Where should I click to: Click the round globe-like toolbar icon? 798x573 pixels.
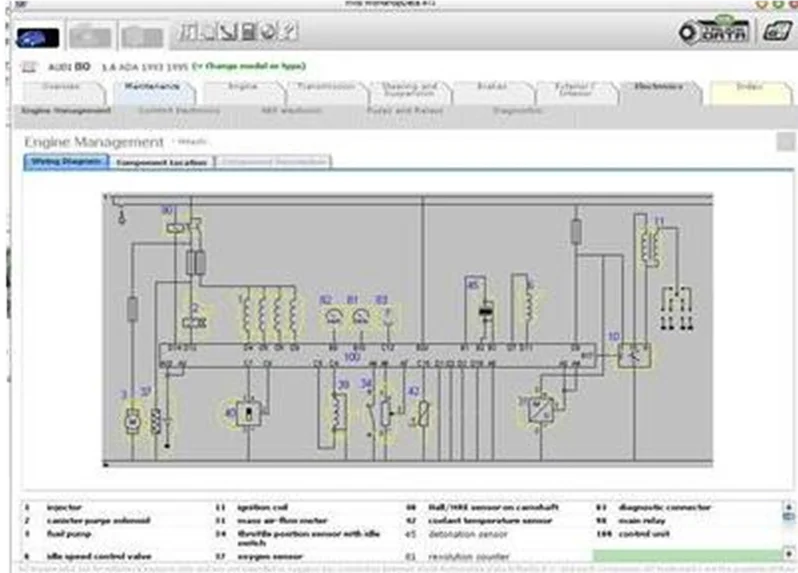[268, 32]
